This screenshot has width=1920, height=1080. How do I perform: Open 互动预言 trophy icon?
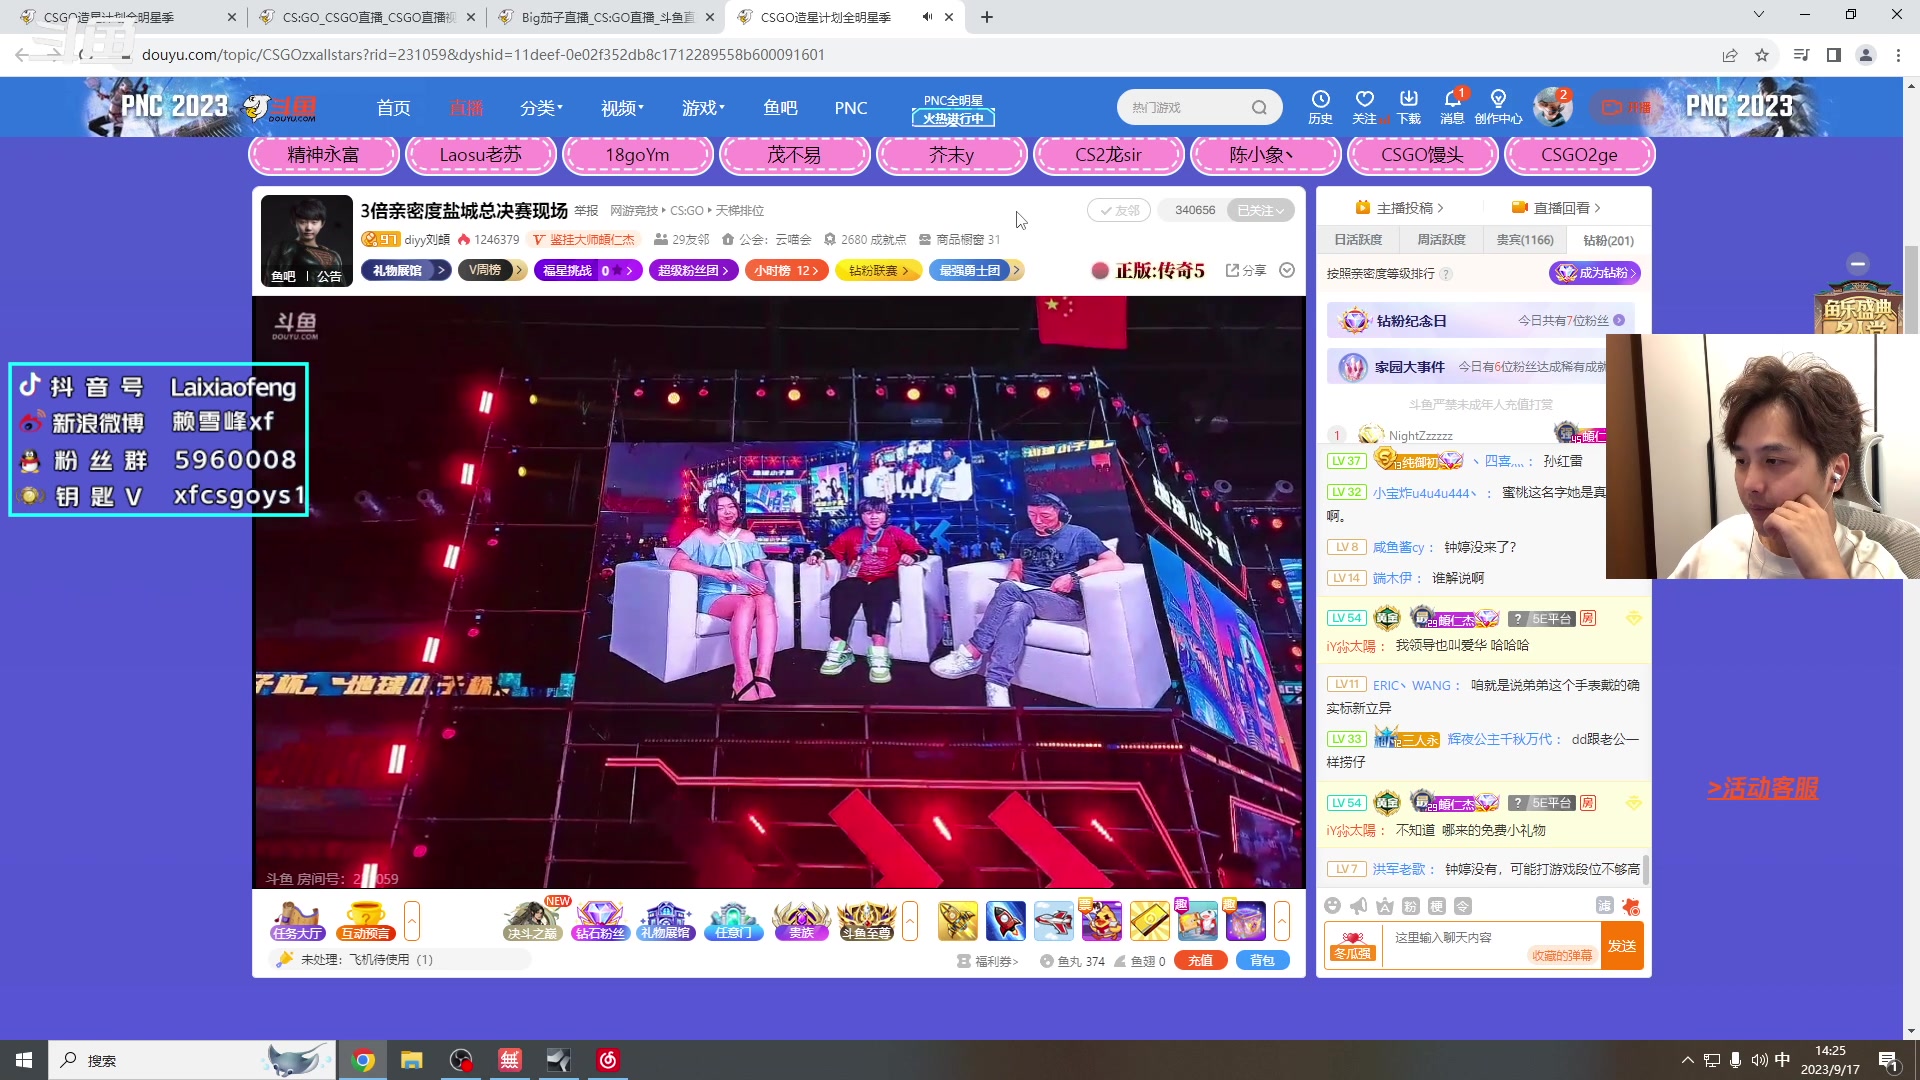pos(365,921)
